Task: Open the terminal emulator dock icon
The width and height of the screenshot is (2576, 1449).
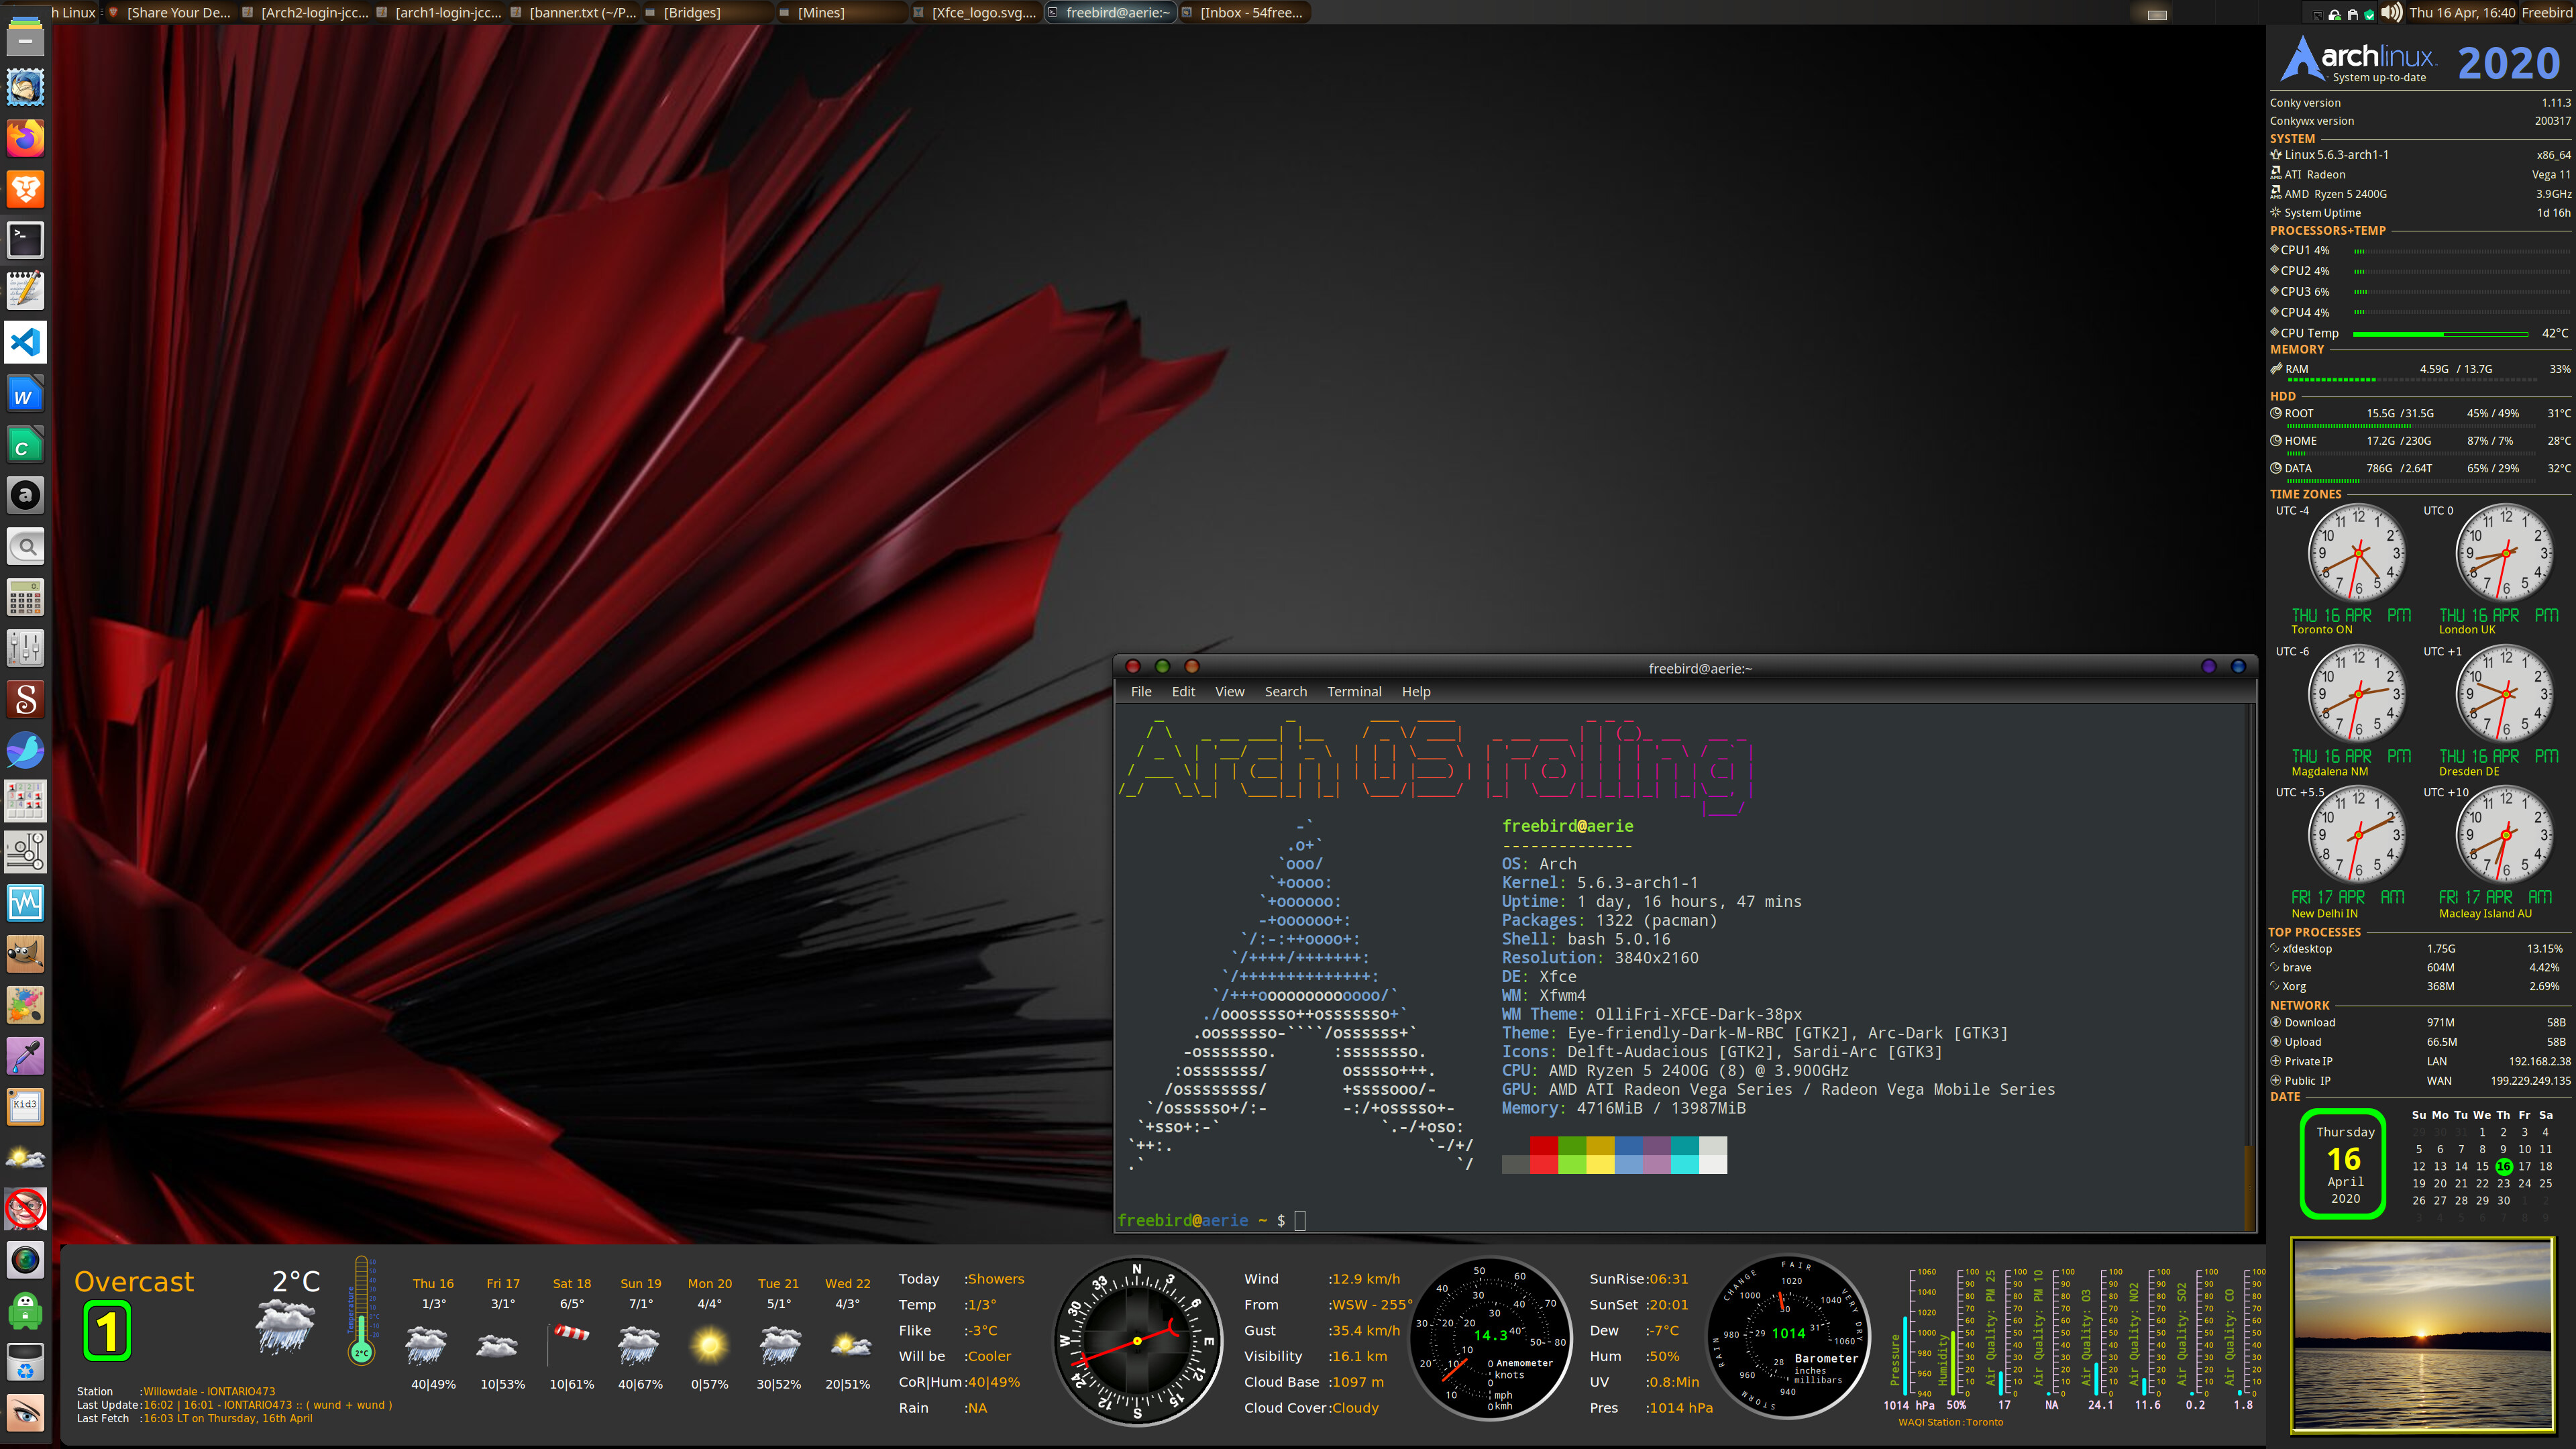Action: click(x=25, y=240)
